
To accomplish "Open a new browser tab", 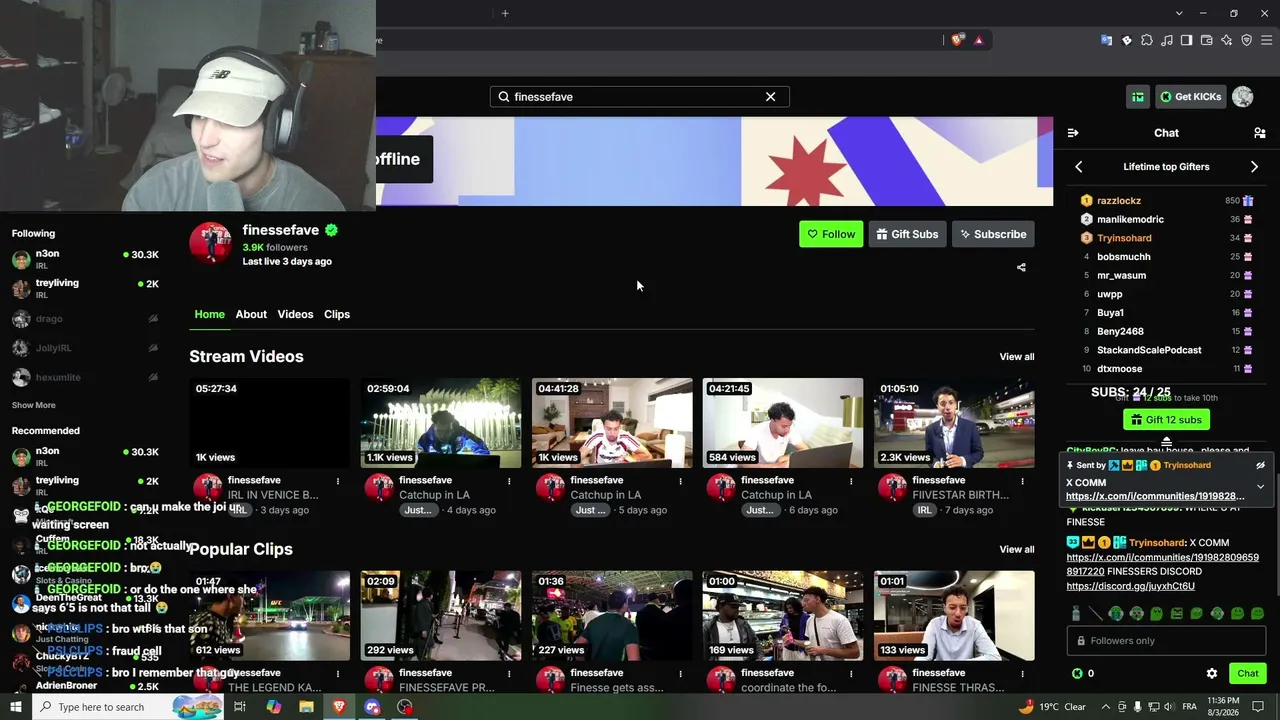I will (505, 13).
